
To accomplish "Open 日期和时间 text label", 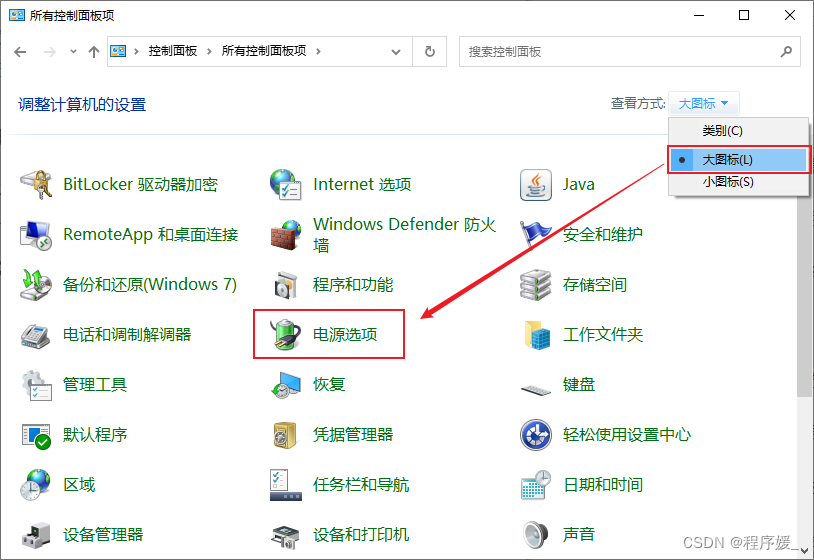I will tap(603, 485).
